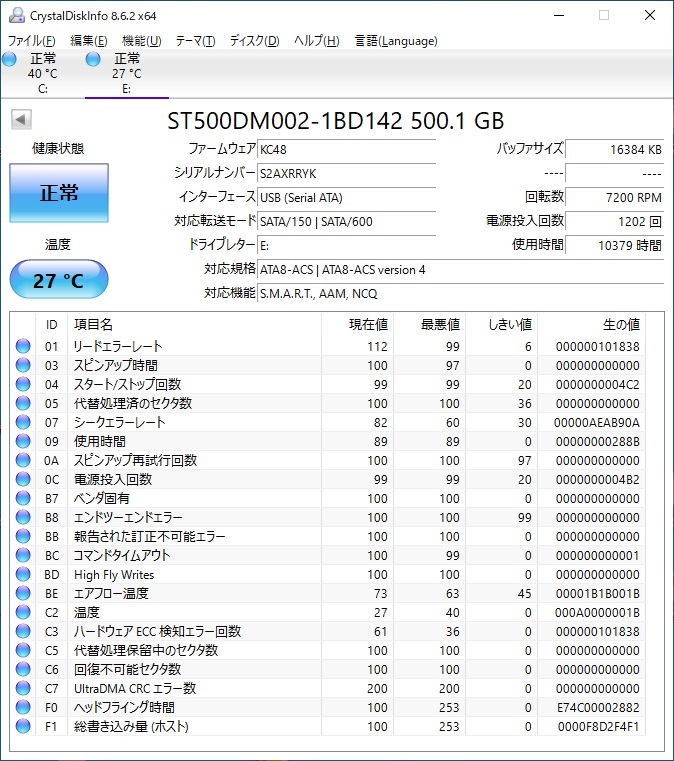Click status orb for ID BC コマンドタイムアウト
This screenshot has width=674, height=761.
pyautogui.click(x=23, y=555)
